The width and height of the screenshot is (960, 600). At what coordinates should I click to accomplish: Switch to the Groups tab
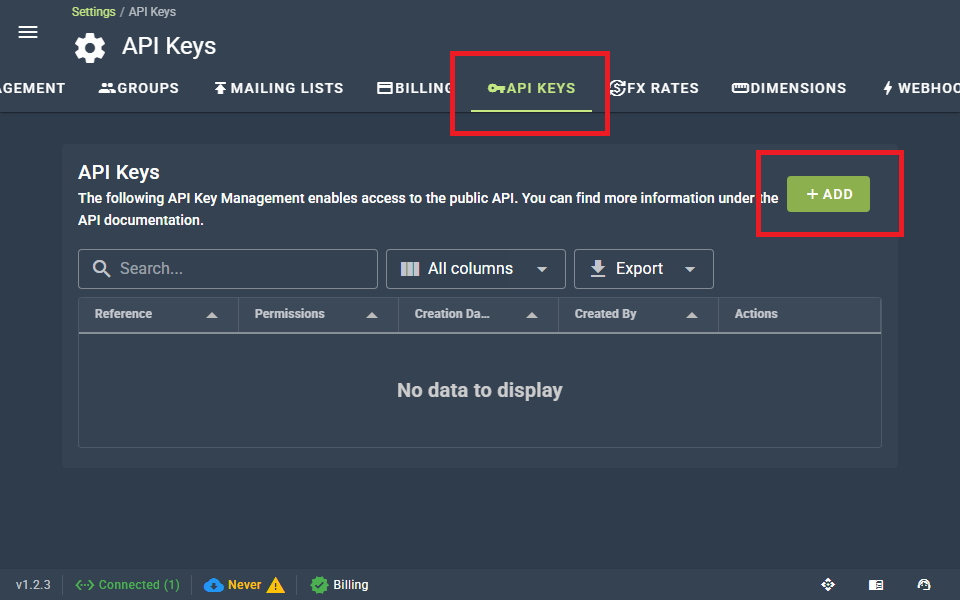point(138,88)
